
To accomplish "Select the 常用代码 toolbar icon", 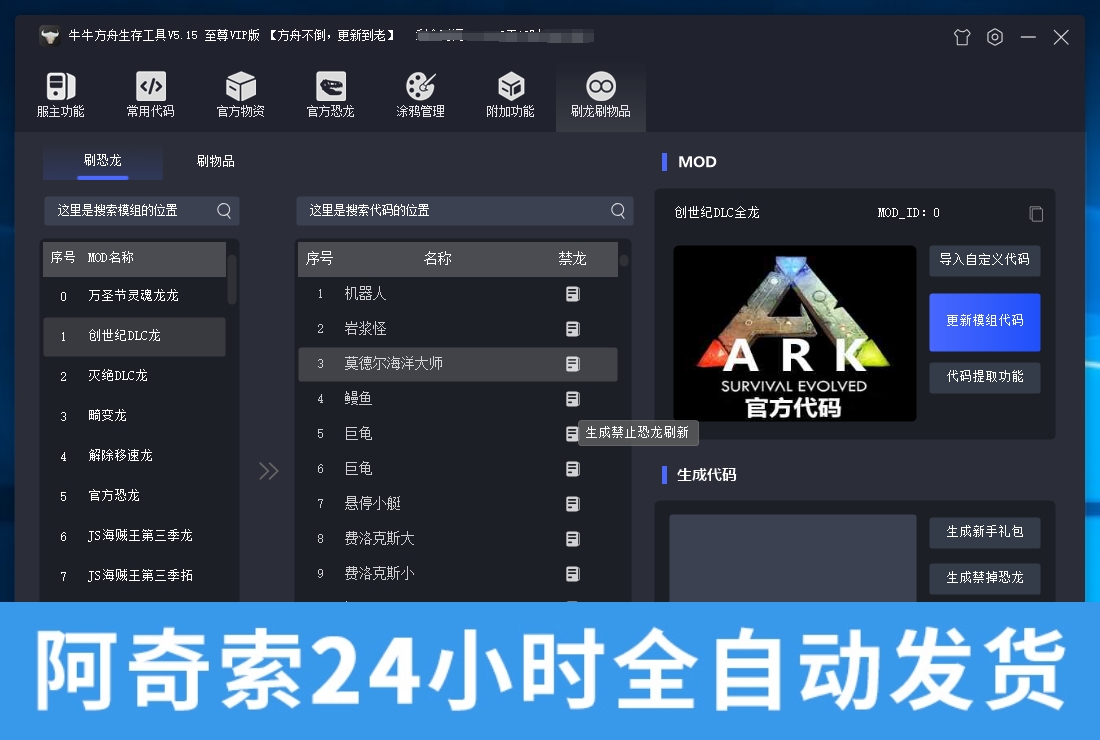I will [x=150, y=95].
